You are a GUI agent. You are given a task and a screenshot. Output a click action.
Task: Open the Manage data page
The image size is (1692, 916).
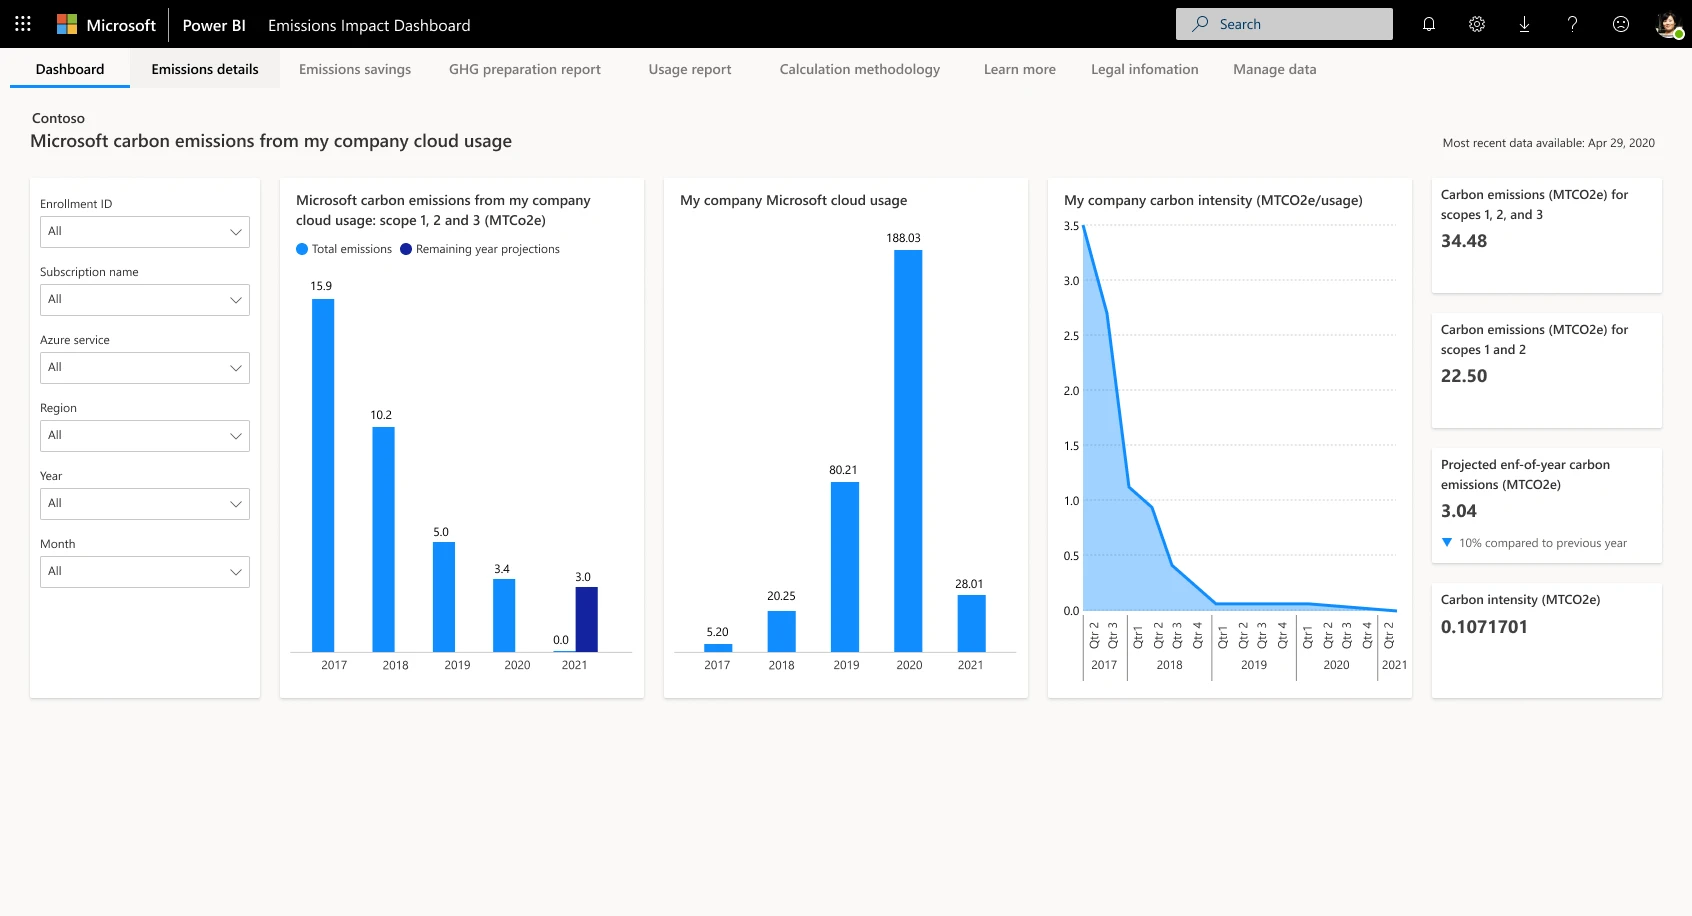(1273, 69)
